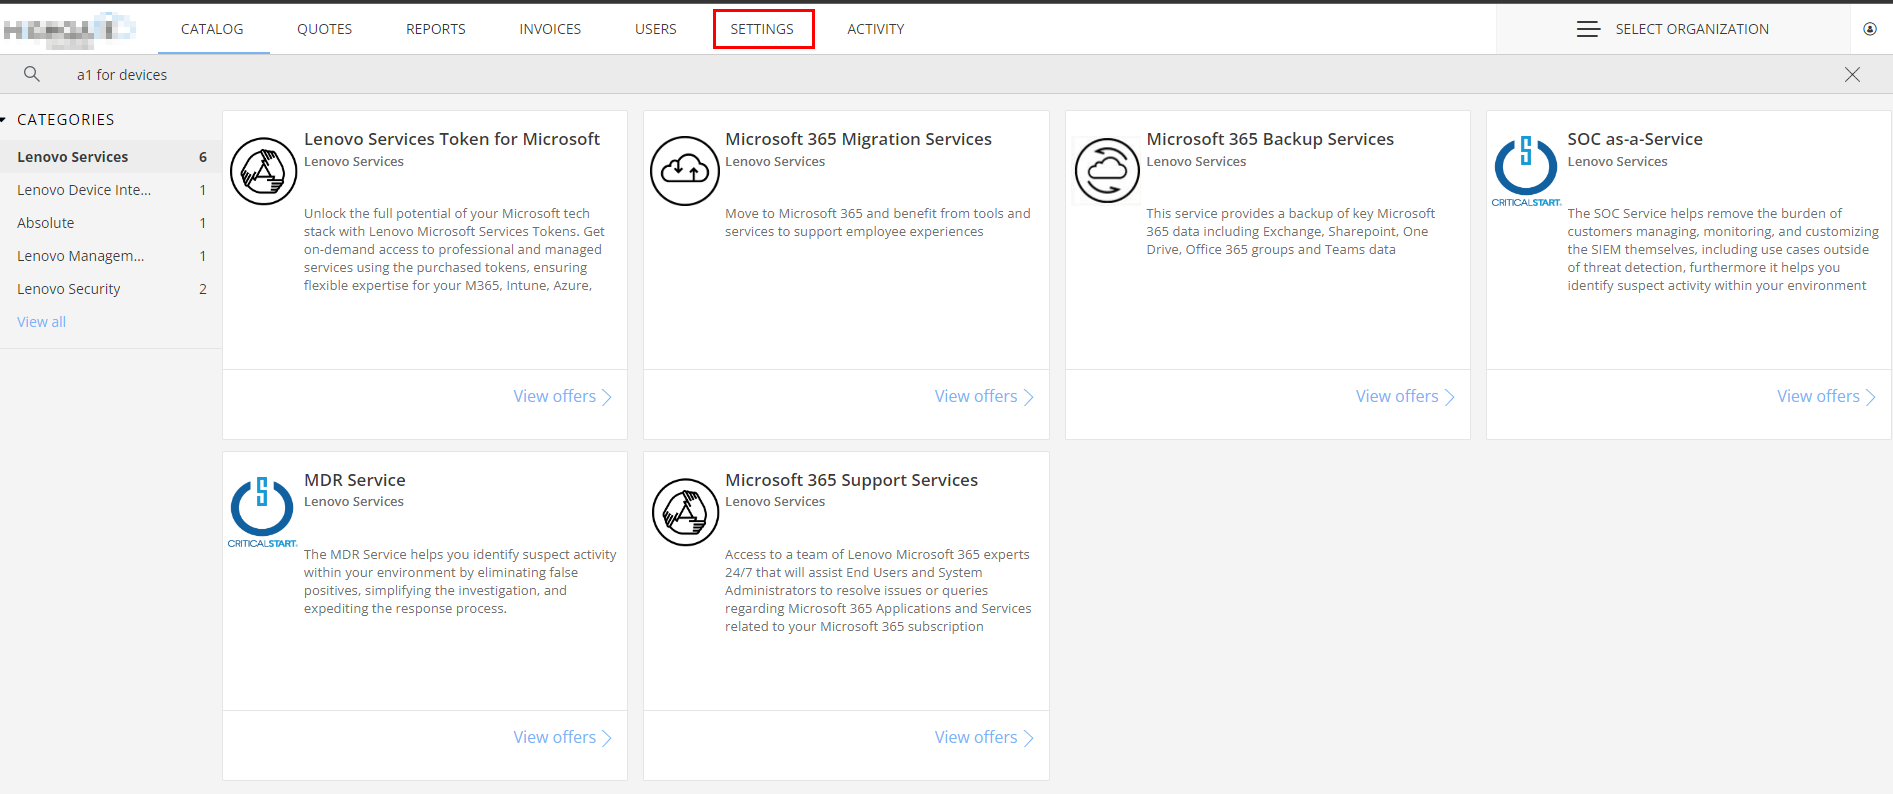View offers for Lenovo Services Token for Microsoft
The width and height of the screenshot is (1893, 794).
tap(562, 397)
